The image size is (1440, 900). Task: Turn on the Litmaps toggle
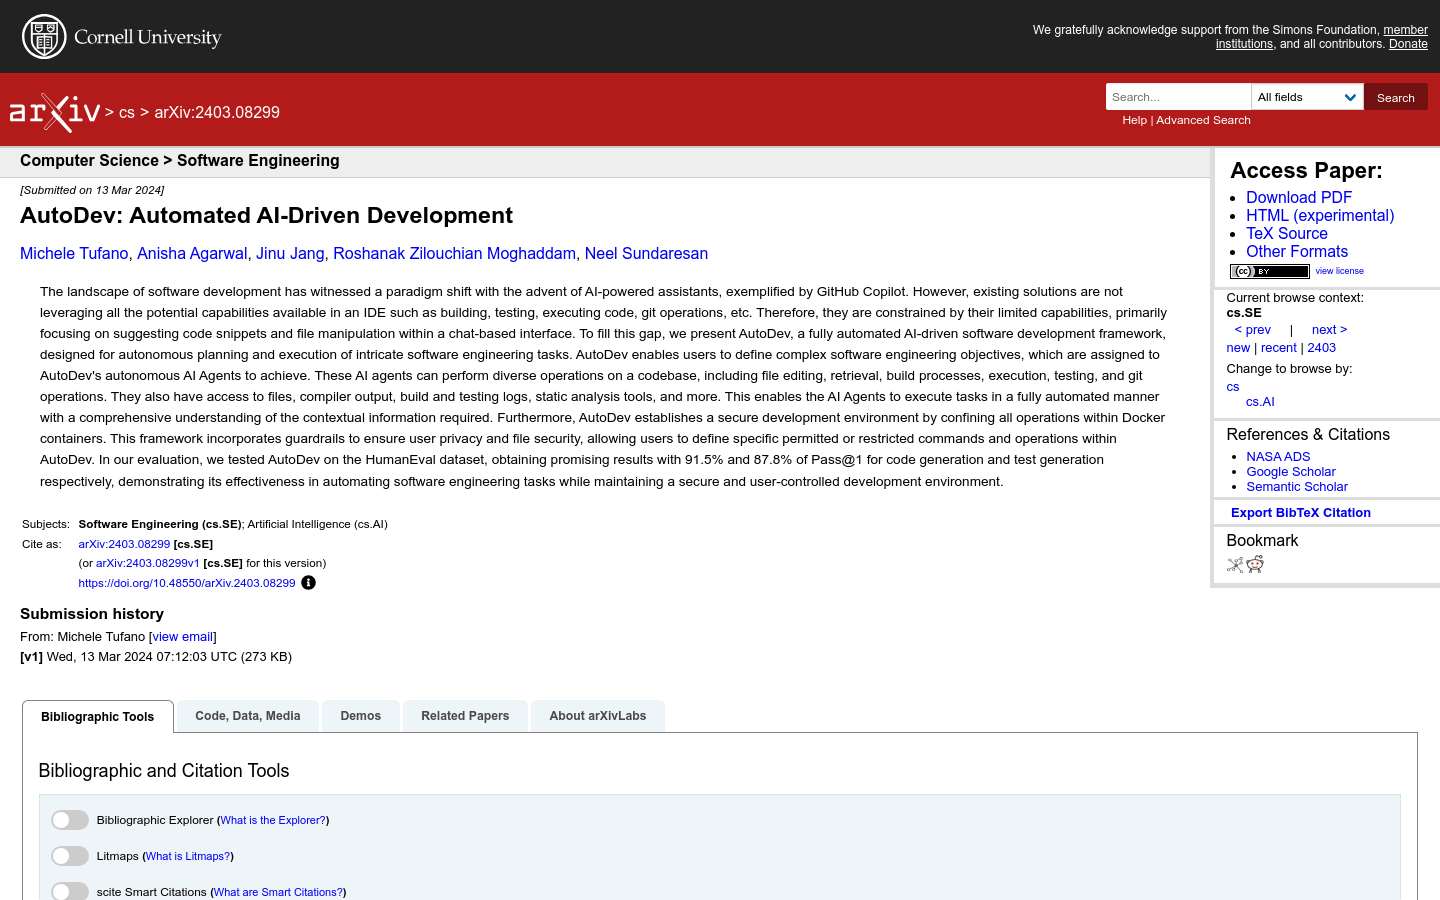pyautogui.click(x=70, y=856)
